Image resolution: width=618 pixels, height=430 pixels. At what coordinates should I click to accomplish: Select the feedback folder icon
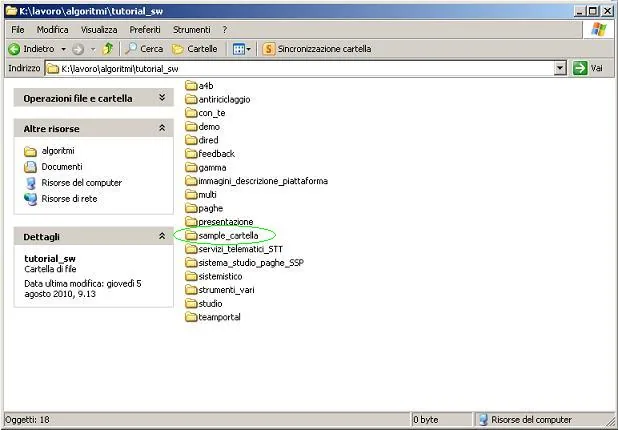pyautogui.click(x=191, y=154)
